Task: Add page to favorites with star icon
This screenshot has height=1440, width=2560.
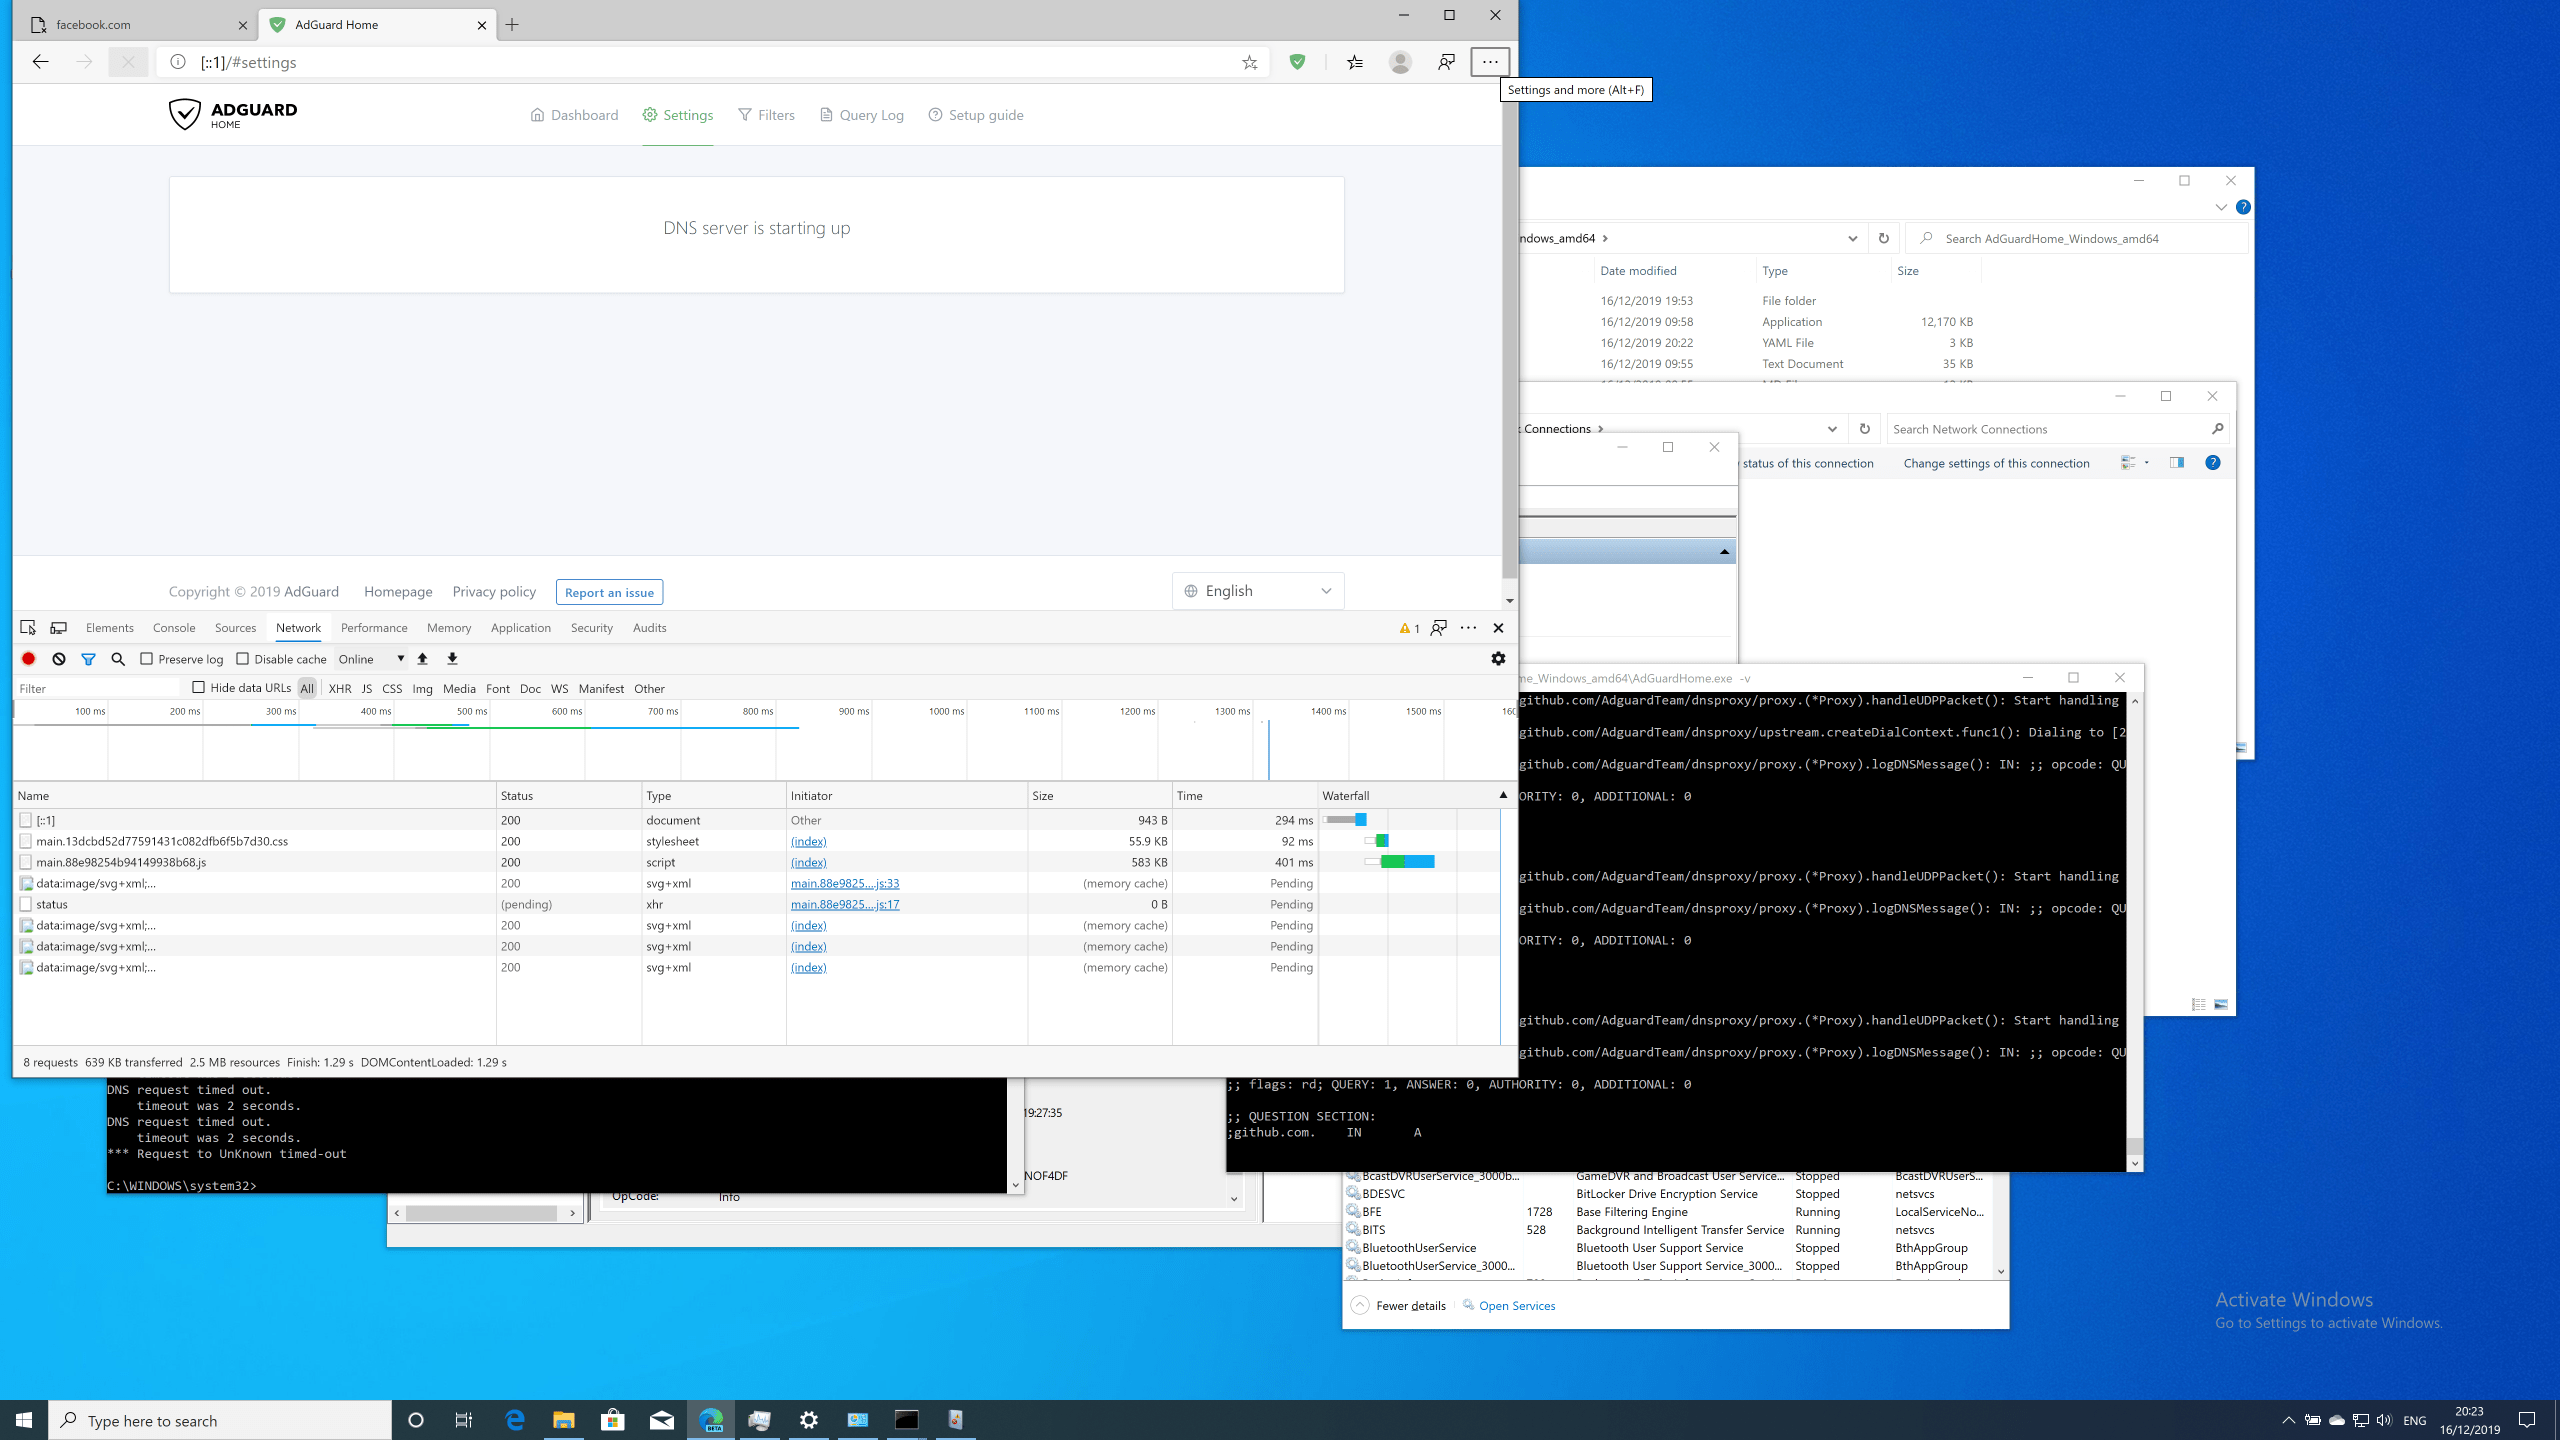Action: (1249, 62)
